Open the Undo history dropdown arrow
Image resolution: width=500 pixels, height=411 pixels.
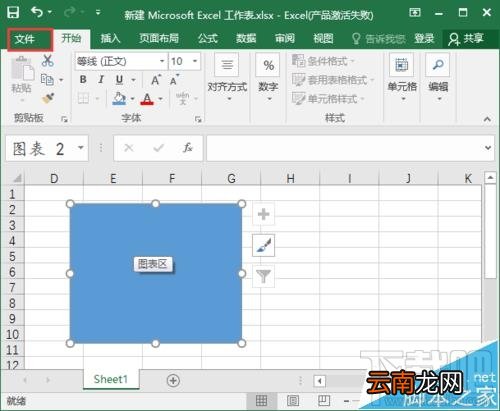(x=50, y=12)
